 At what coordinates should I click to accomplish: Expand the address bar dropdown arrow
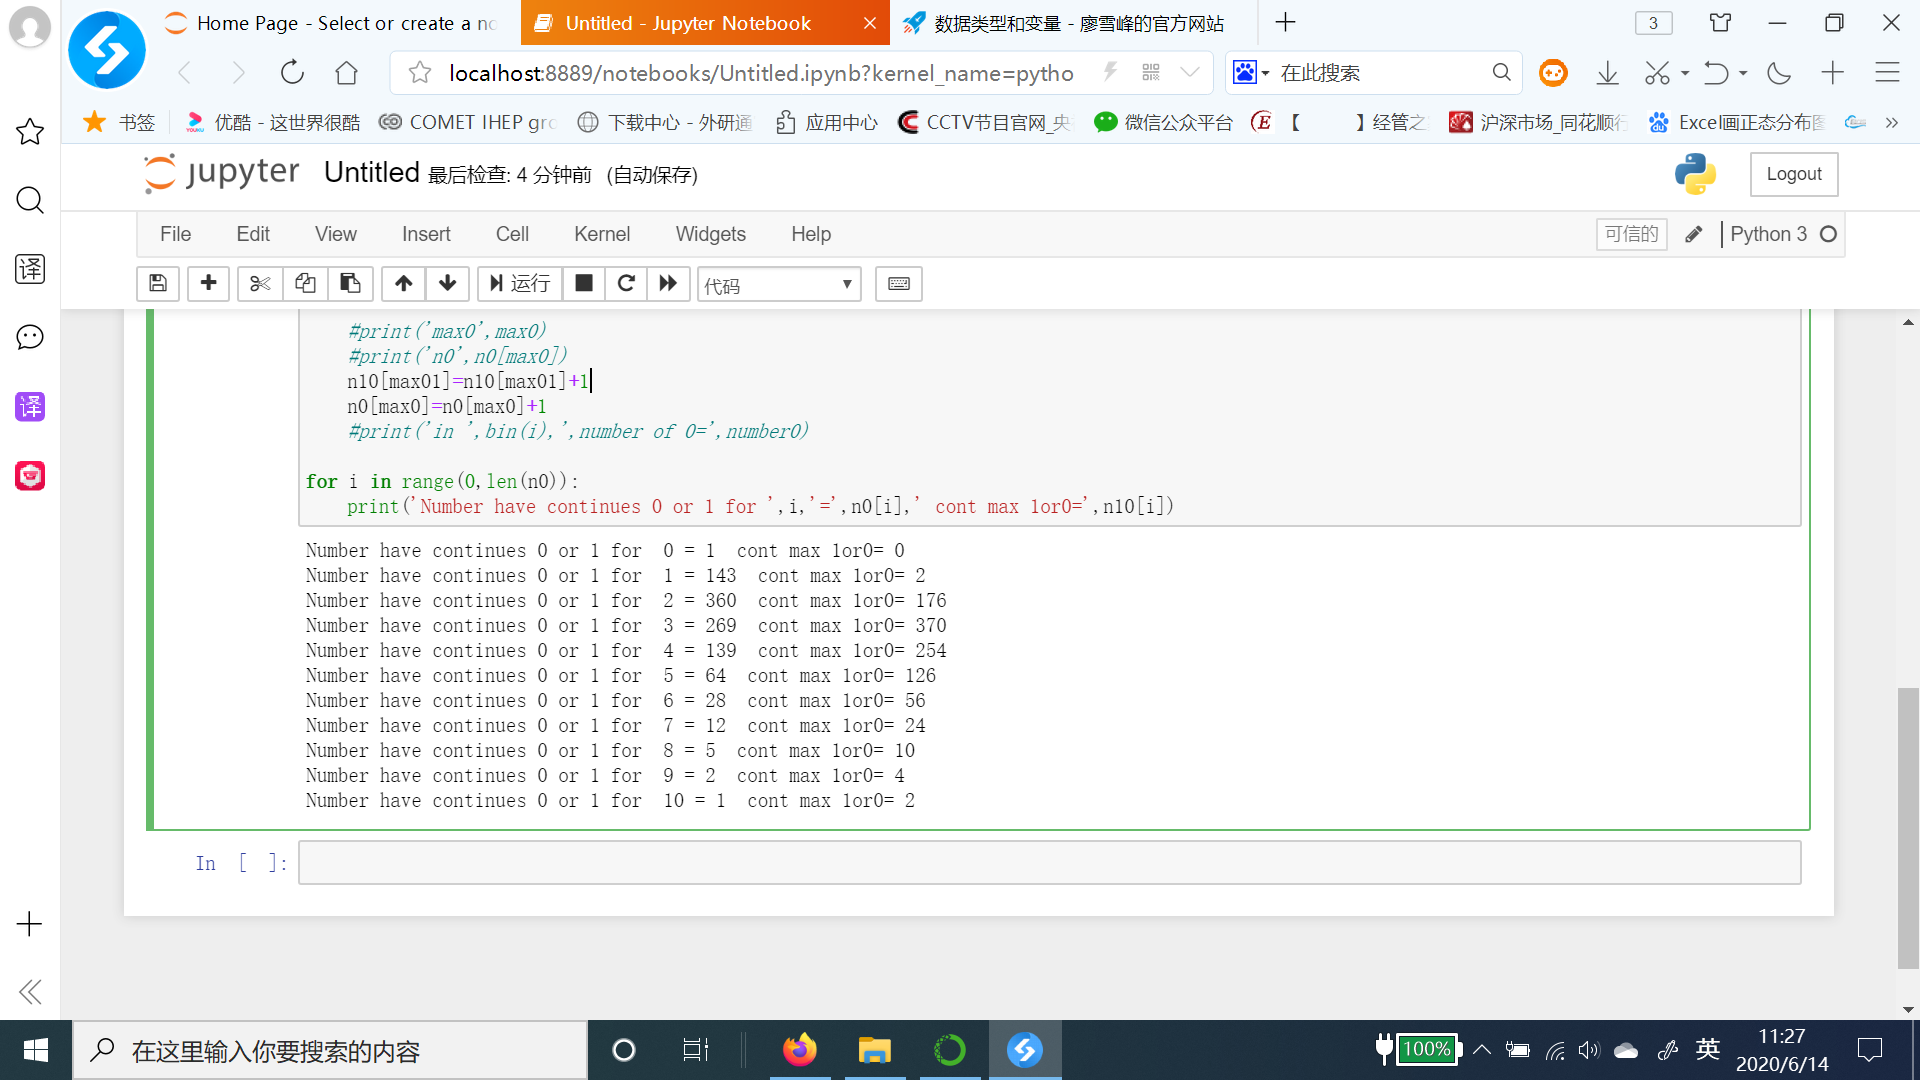point(1190,73)
